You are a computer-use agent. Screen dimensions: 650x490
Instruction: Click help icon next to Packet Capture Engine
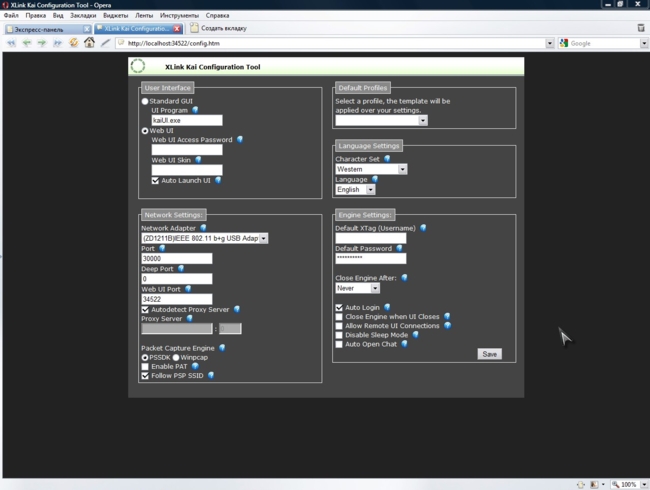(222, 347)
